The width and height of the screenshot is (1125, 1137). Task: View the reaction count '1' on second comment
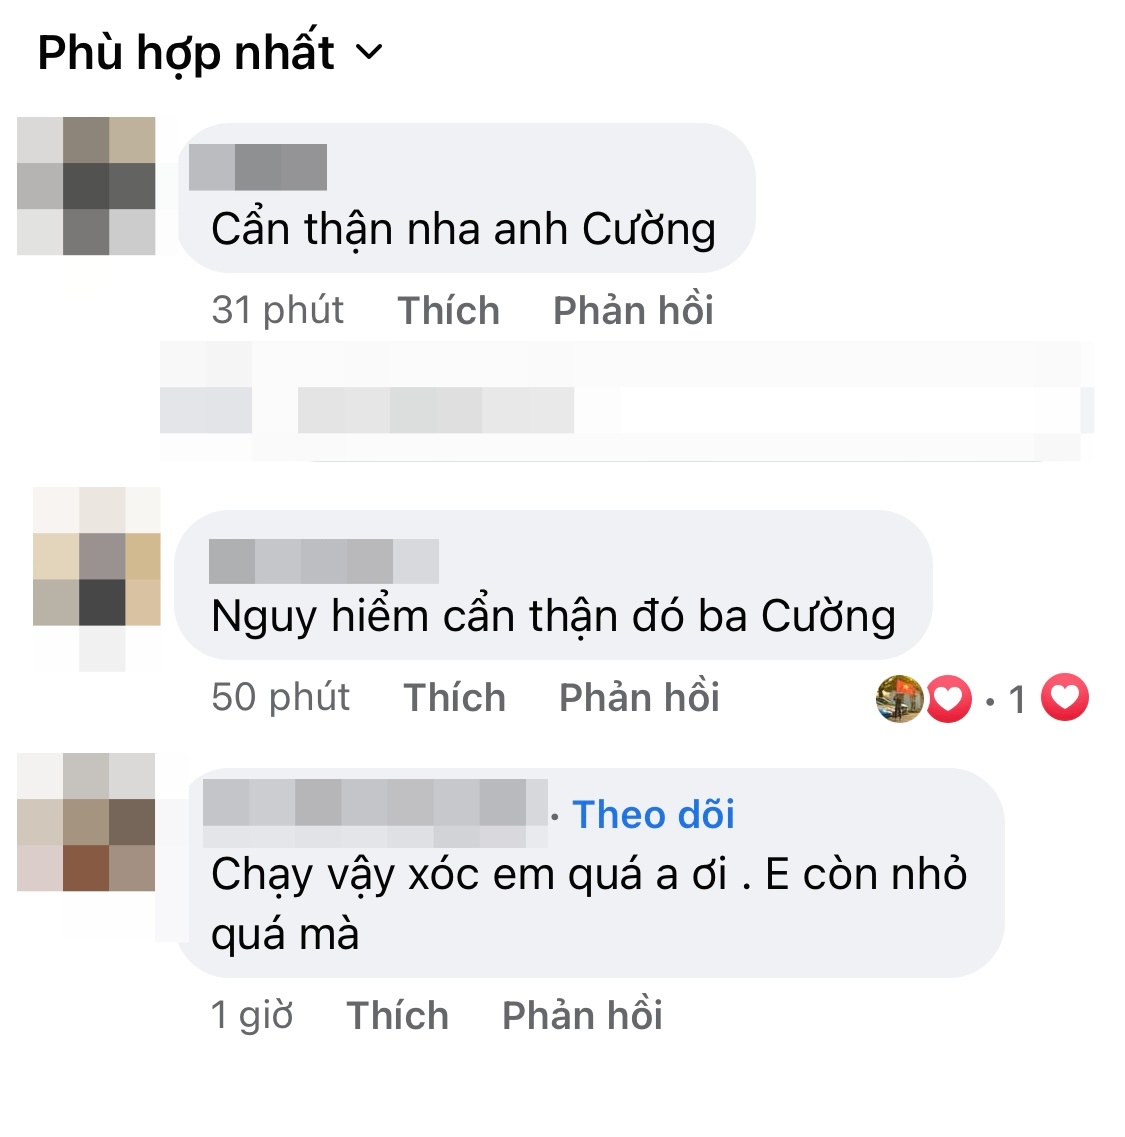1017,700
